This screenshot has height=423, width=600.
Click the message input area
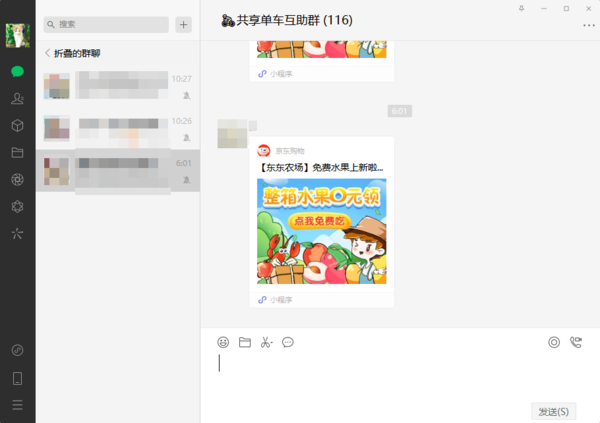(x=400, y=375)
